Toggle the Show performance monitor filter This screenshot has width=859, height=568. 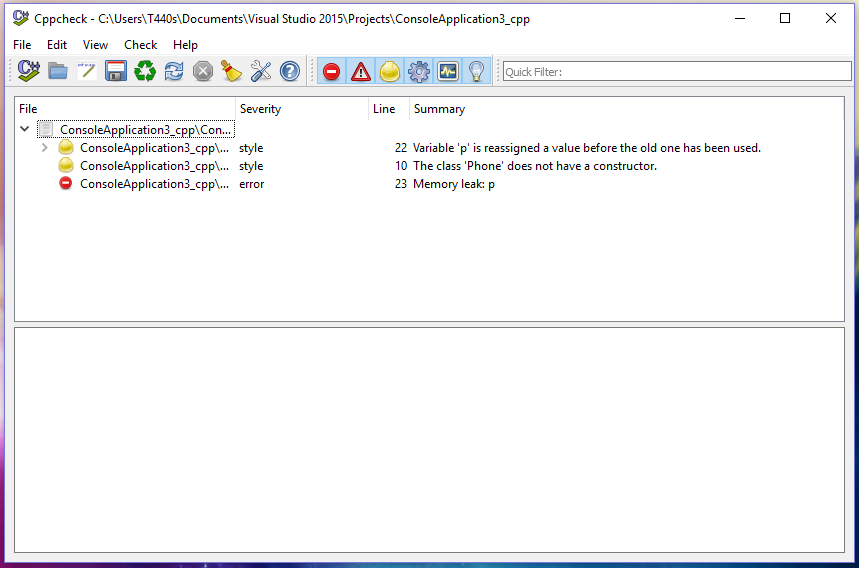448,71
